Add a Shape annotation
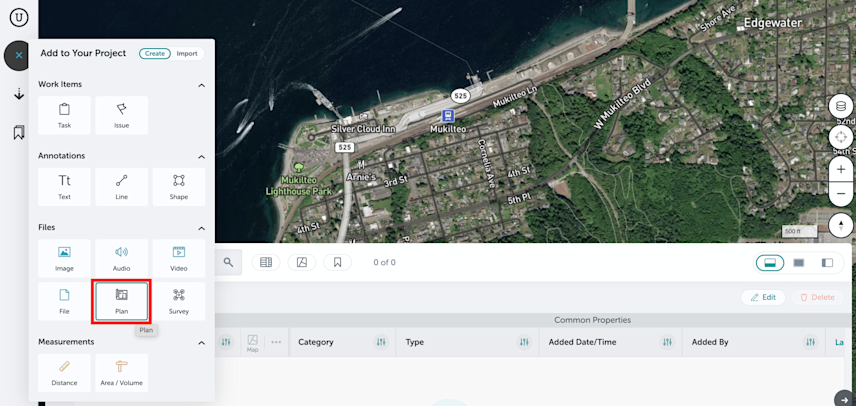The width and height of the screenshot is (856, 406). pyautogui.click(x=179, y=187)
